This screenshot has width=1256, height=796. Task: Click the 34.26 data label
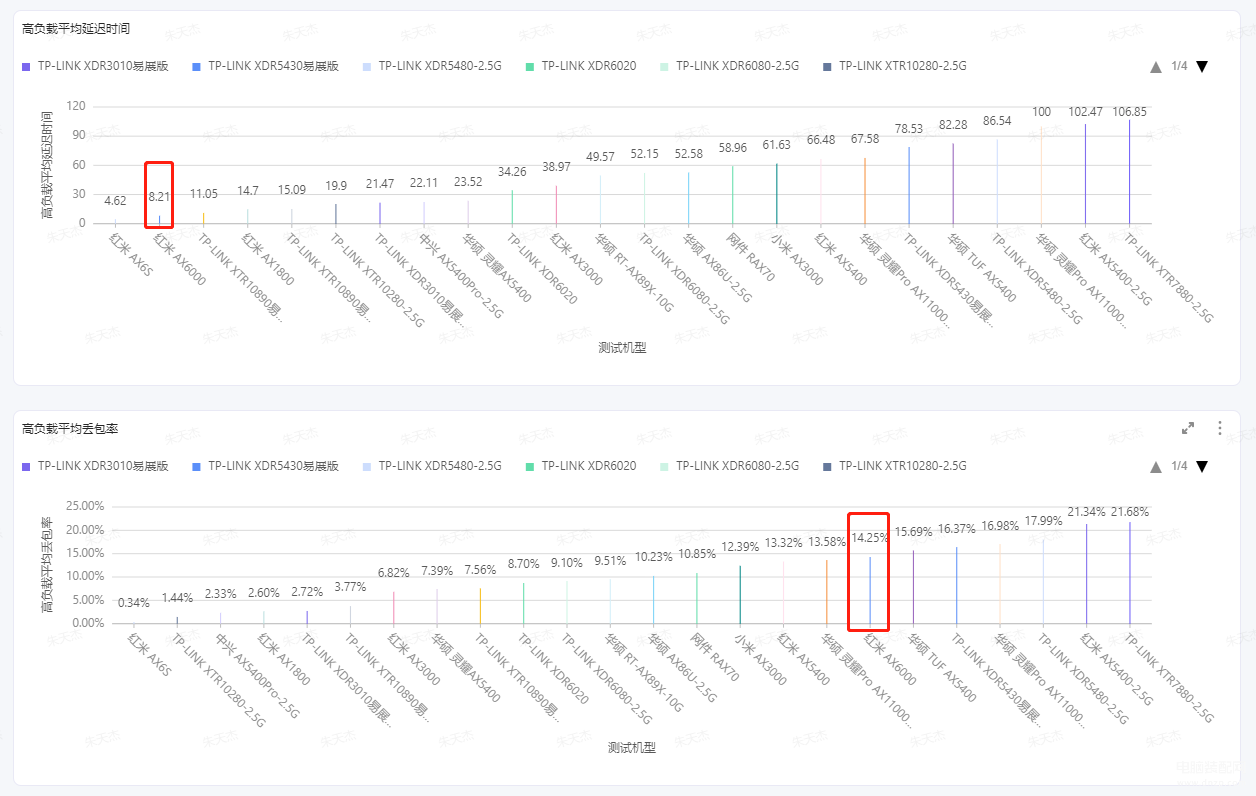click(512, 171)
